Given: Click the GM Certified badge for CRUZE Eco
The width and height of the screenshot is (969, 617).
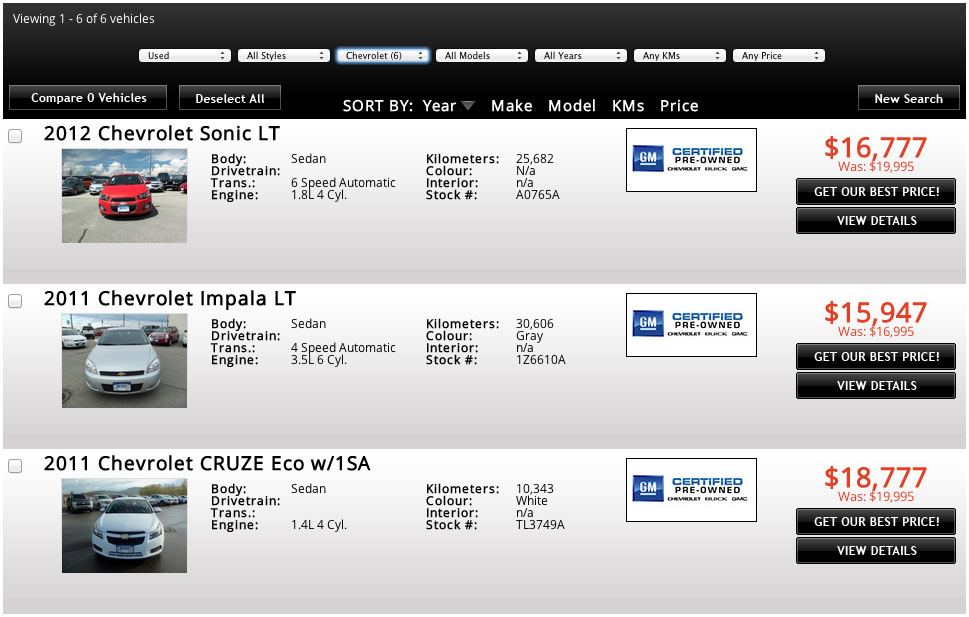Looking at the screenshot, I should click(691, 490).
